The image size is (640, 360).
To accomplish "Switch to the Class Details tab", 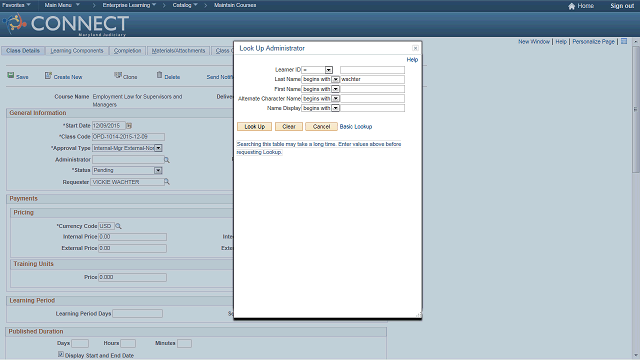I will [23, 51].
